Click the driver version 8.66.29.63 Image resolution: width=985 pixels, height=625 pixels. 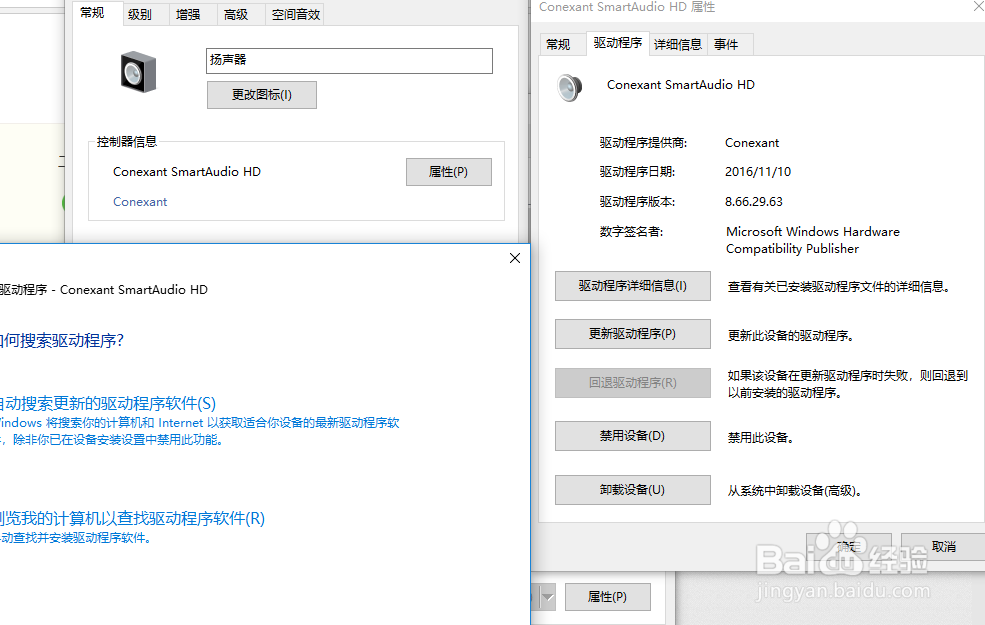pos(754,202)
